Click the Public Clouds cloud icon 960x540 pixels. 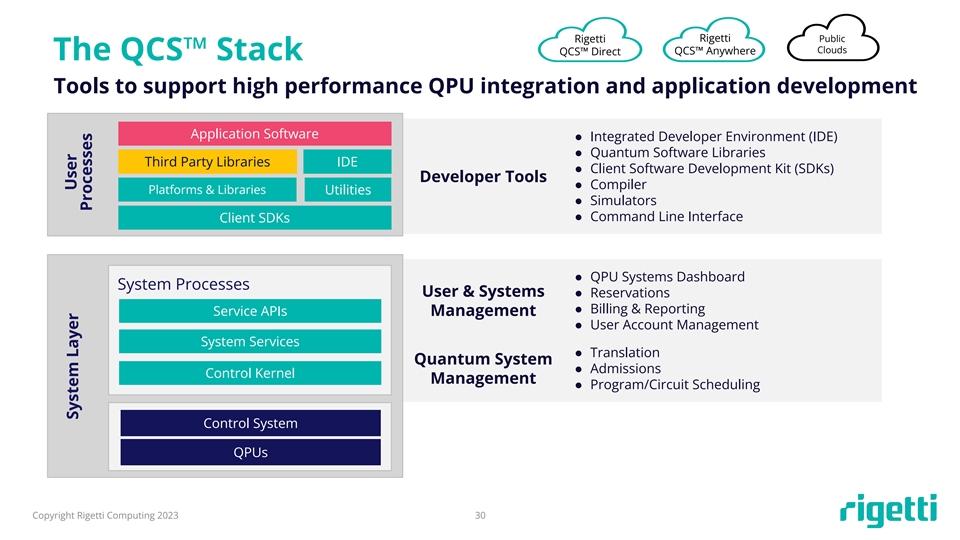click(833, 39)
